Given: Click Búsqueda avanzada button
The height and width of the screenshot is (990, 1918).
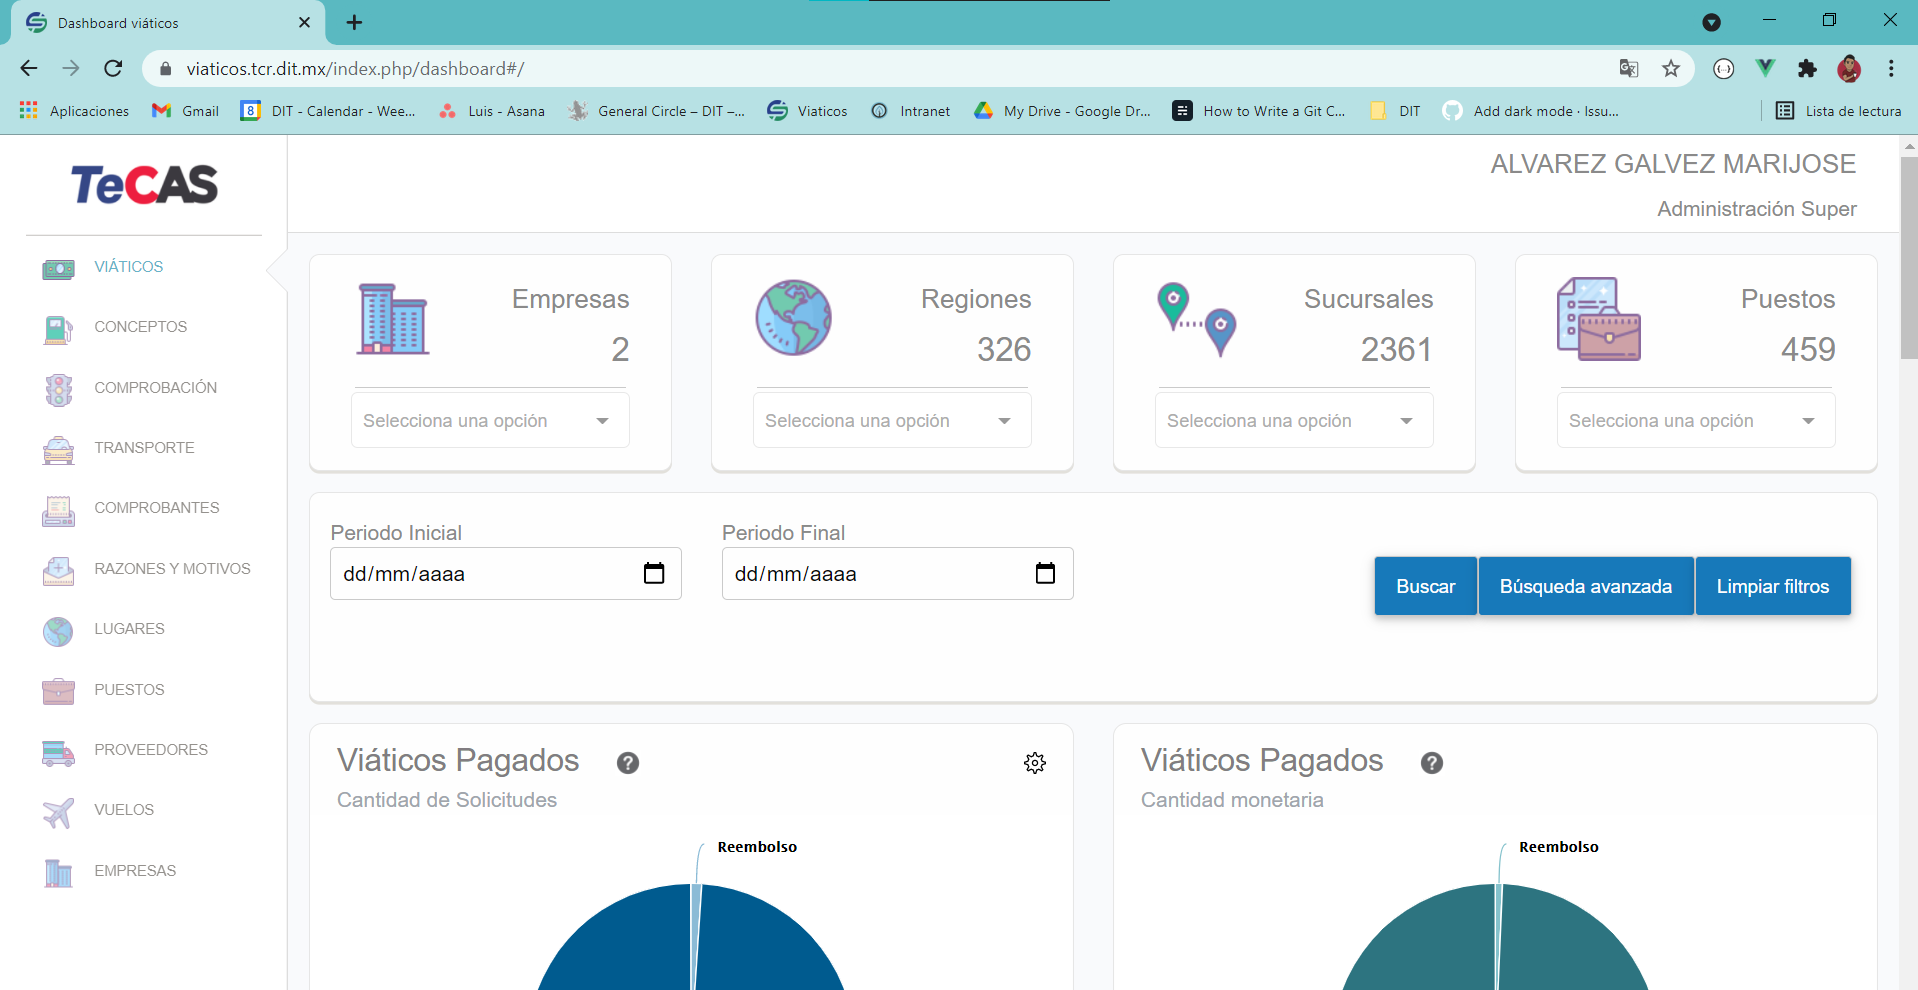Looking at the screenshot, I should click(x=1586, y=586).
